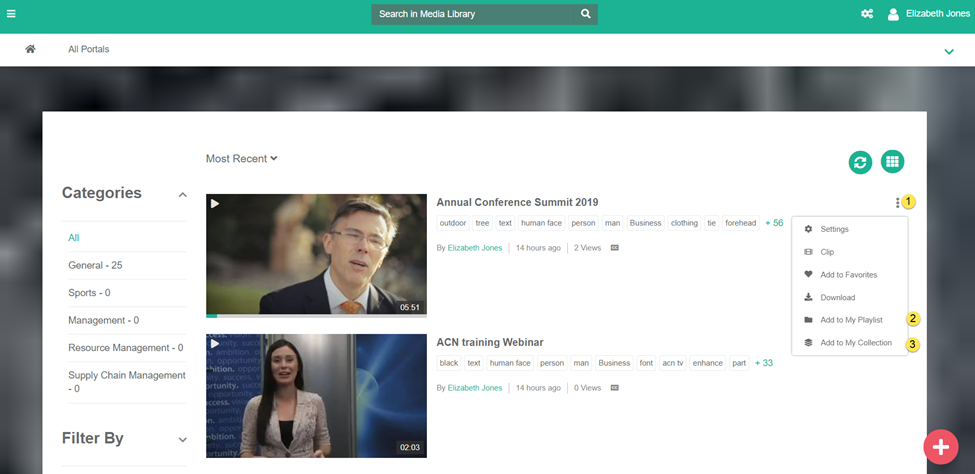Click the search magnifier icon
This screenshot has width=975, height=474.
click(586, 14)
